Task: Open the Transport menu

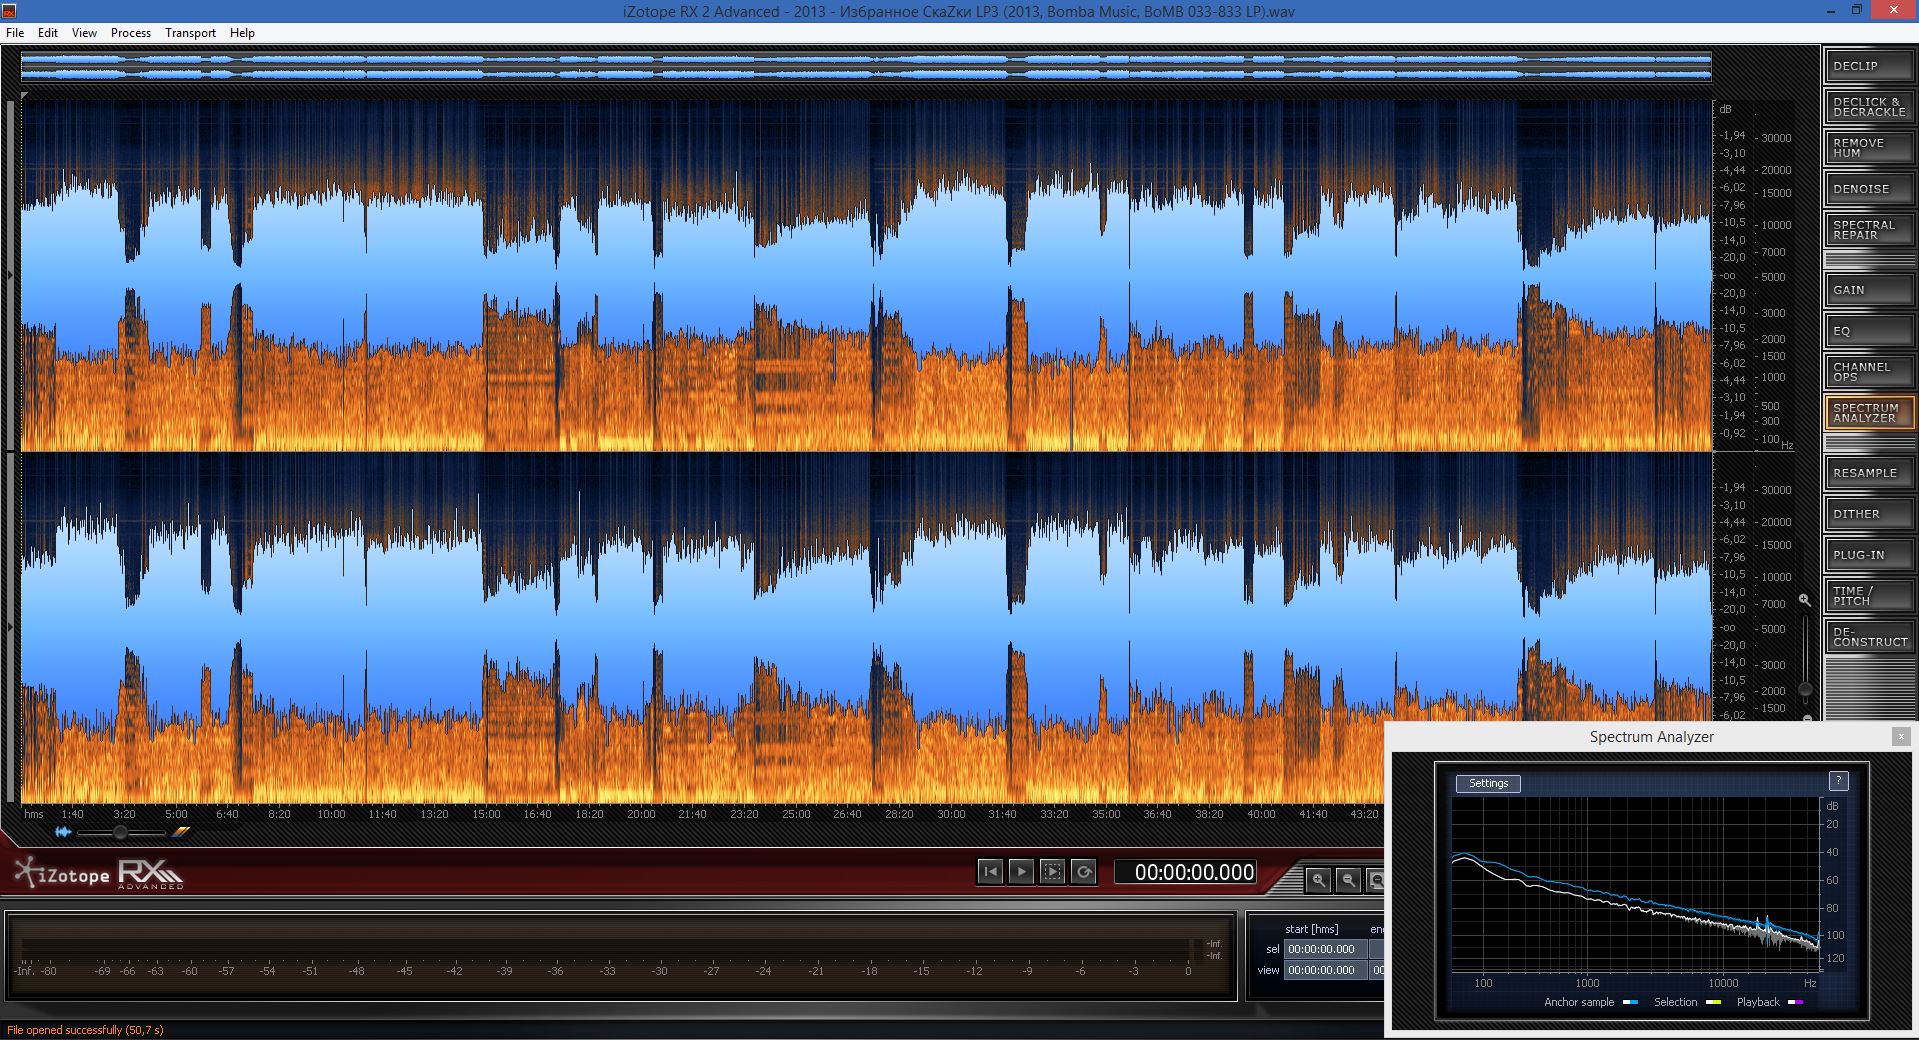Action: click(190, 33)
